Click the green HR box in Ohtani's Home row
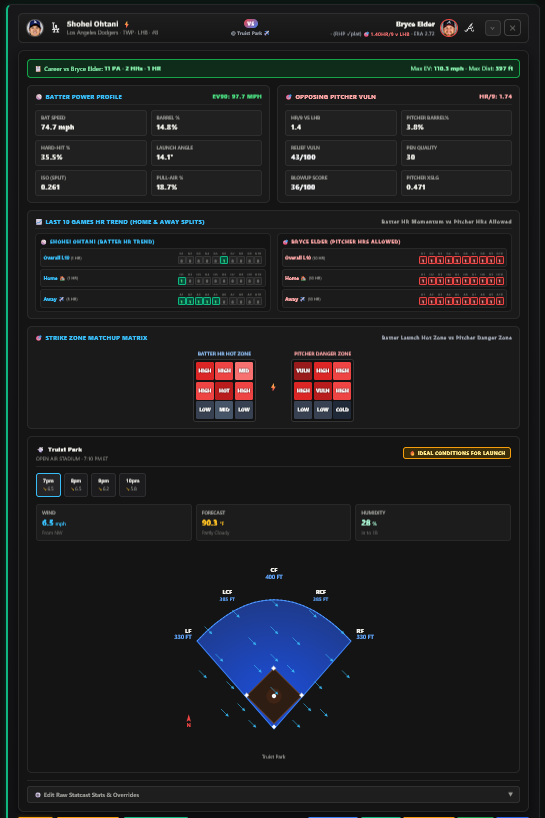Image resolution: width=545 pixels, height=818 pixels. (182, 281)
